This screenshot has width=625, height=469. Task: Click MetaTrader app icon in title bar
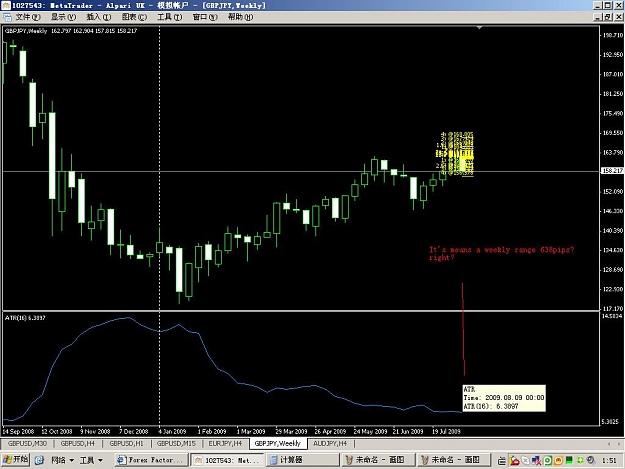point(6,5)
